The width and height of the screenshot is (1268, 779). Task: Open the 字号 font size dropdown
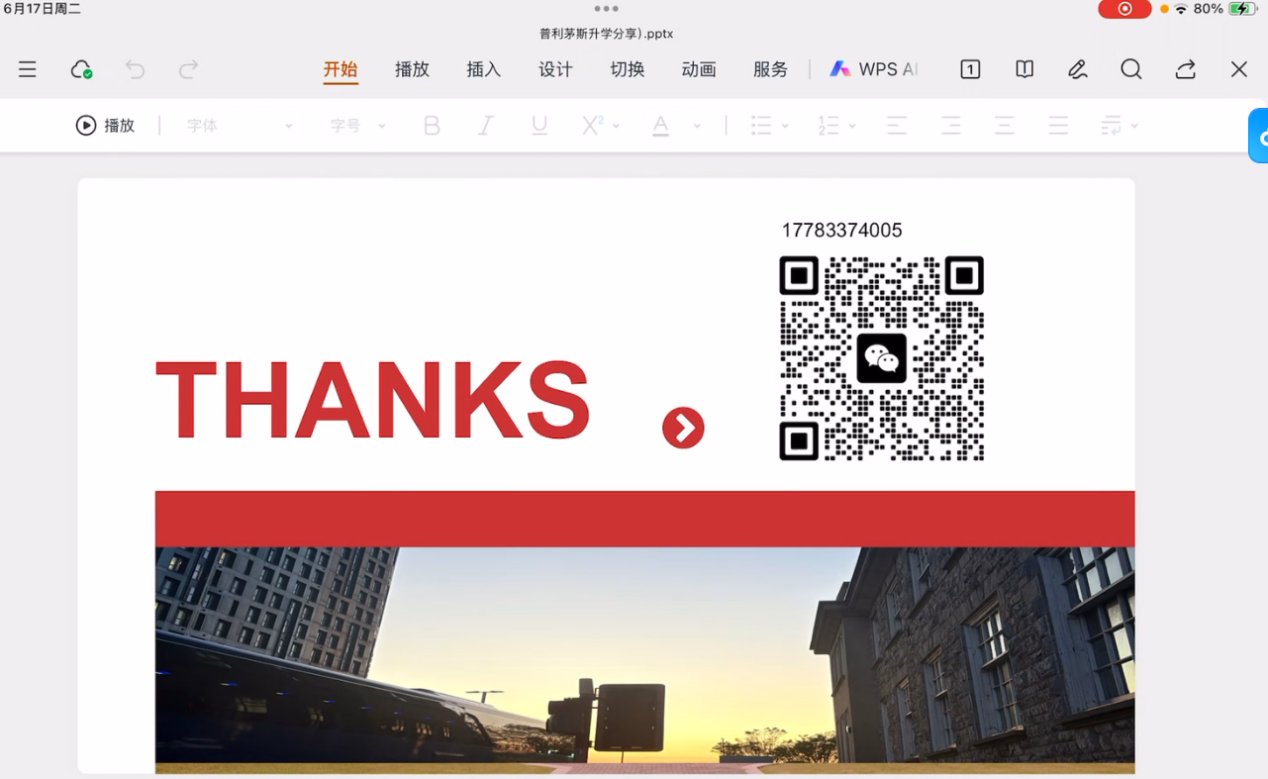pos(358,126)
